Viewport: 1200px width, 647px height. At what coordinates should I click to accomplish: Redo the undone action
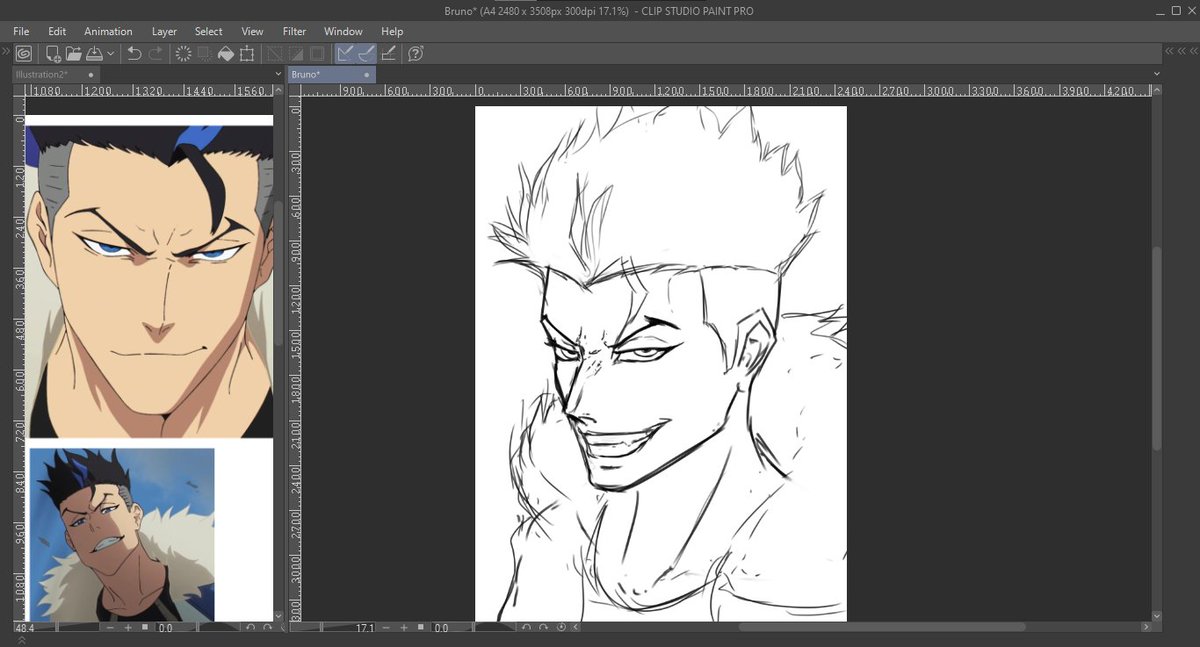point(156,53)
